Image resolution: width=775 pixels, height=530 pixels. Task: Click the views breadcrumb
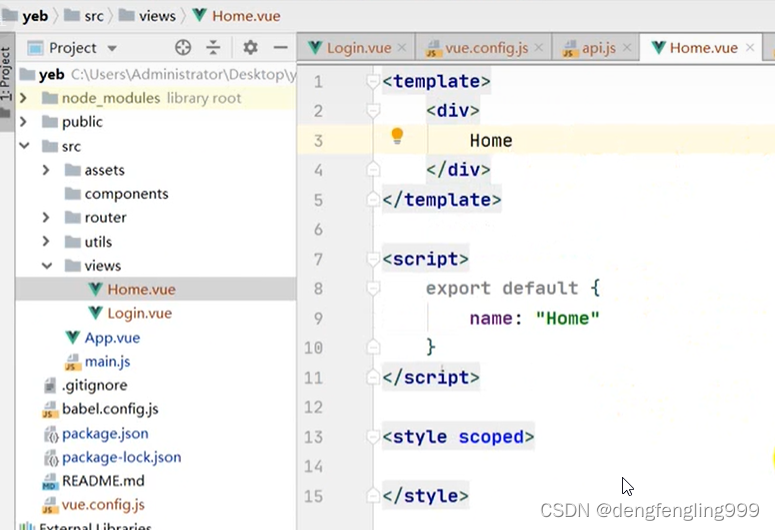[157, 16]
